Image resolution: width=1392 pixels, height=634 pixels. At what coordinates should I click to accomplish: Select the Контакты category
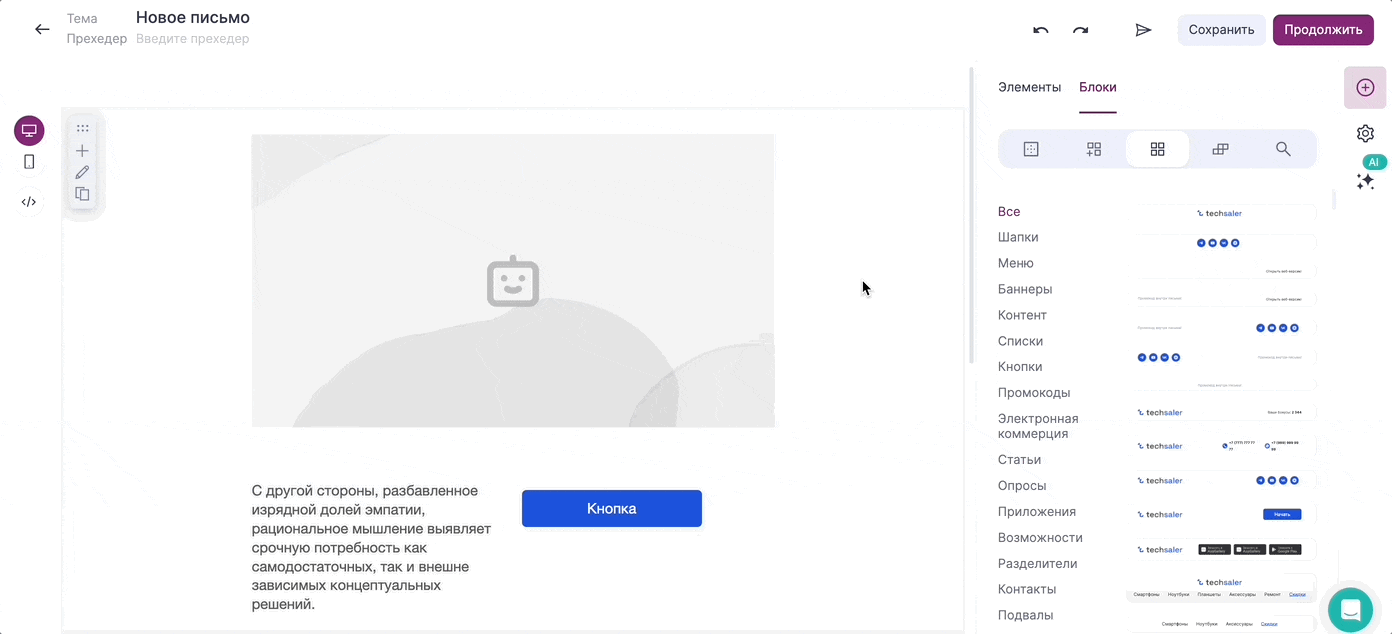(1027, 590)
